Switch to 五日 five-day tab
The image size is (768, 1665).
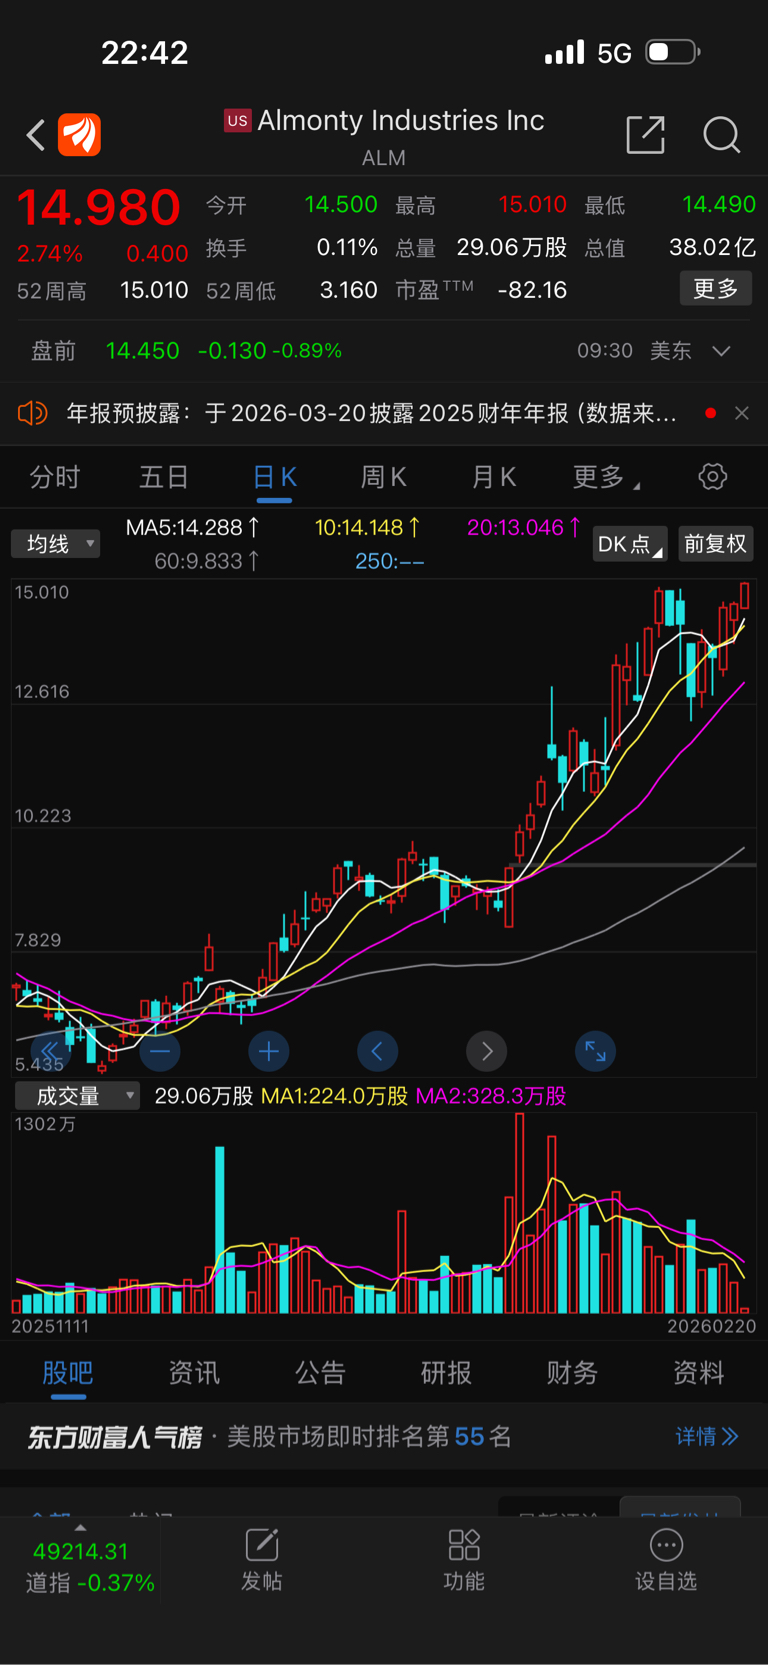(164, 477)
